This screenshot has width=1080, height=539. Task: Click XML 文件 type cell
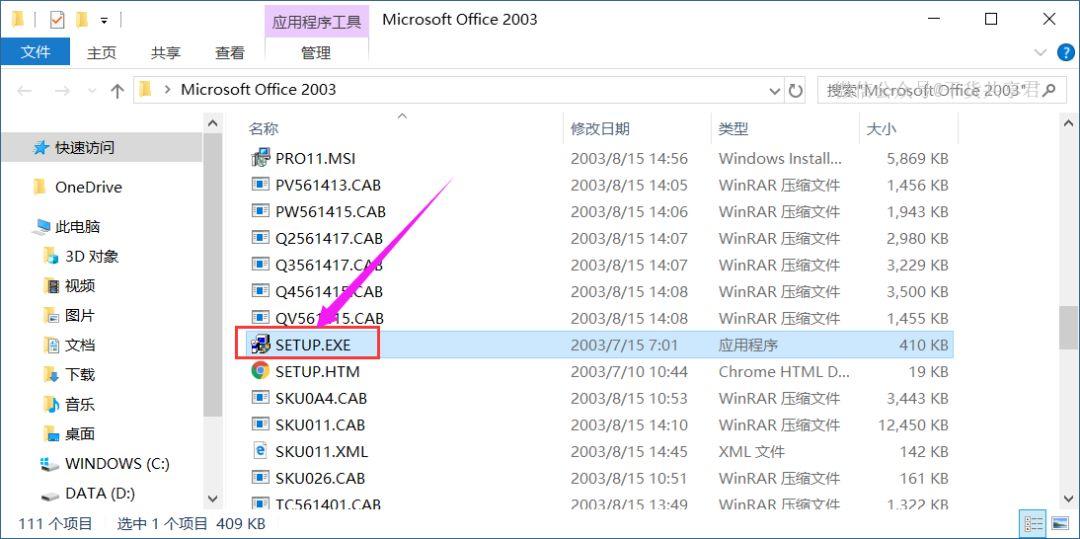coord(751,452)
